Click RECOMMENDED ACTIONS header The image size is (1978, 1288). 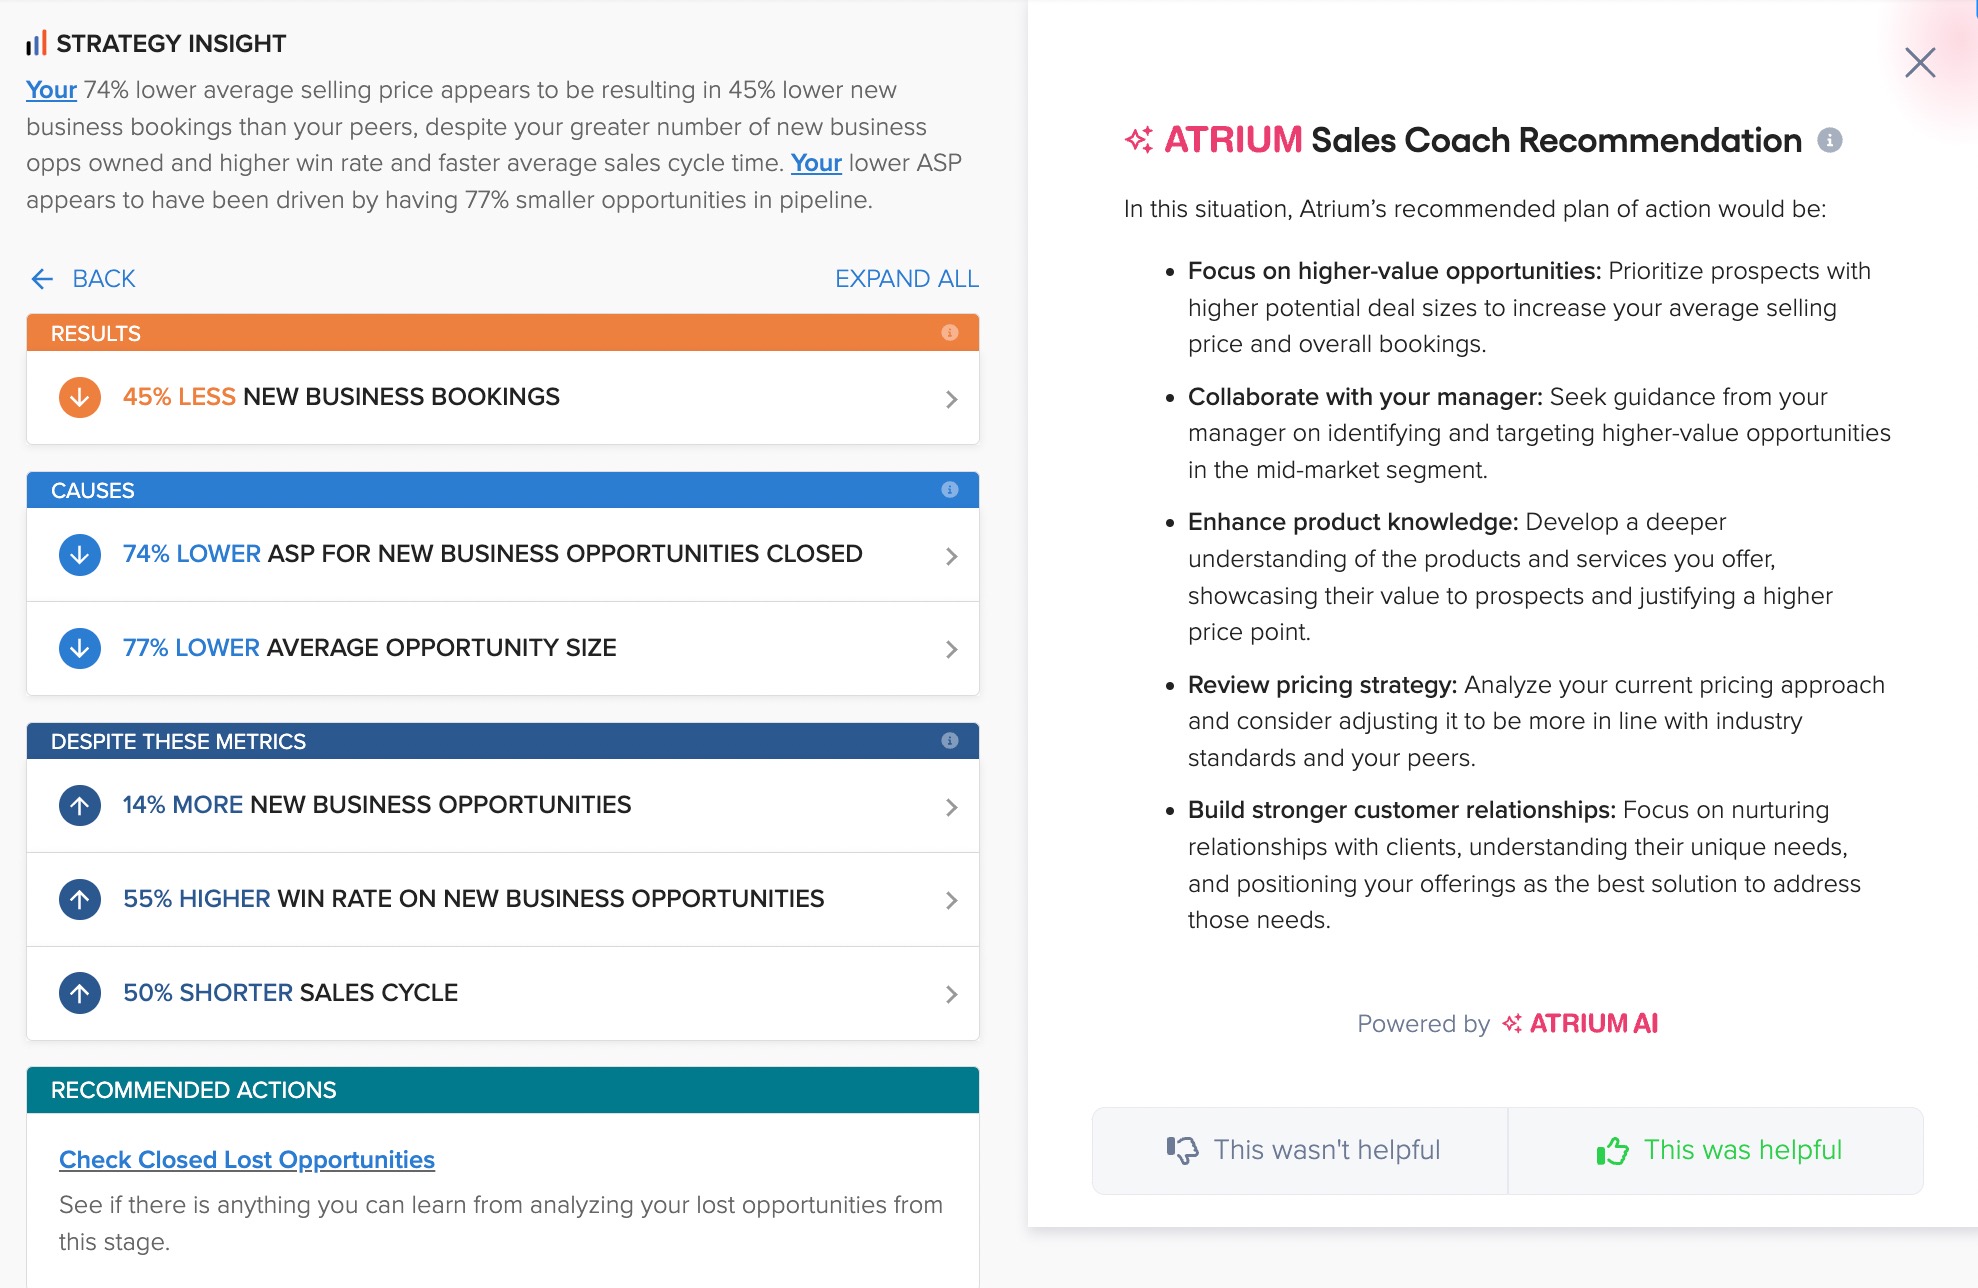[x=502, y=1090]
